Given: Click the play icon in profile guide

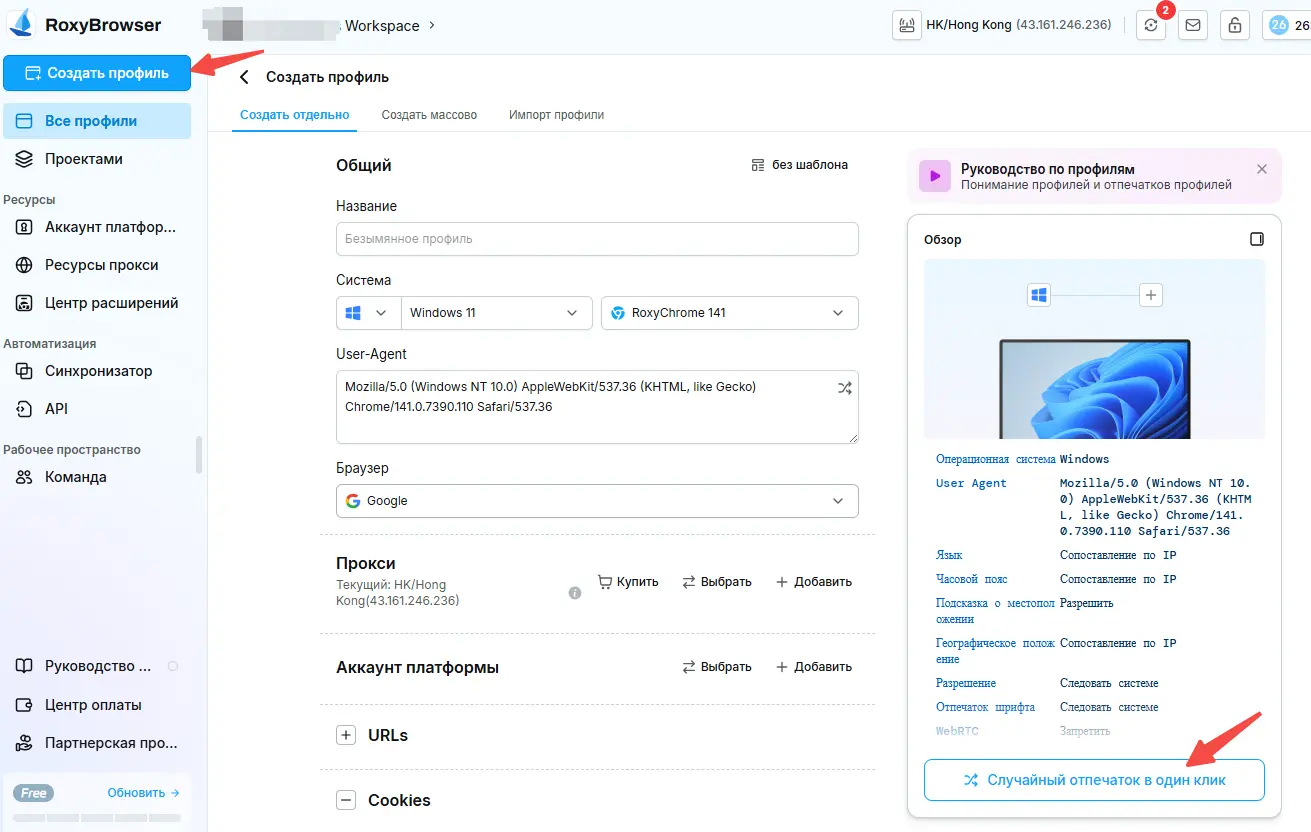Looking at the screenshot, I should [935, 176].
